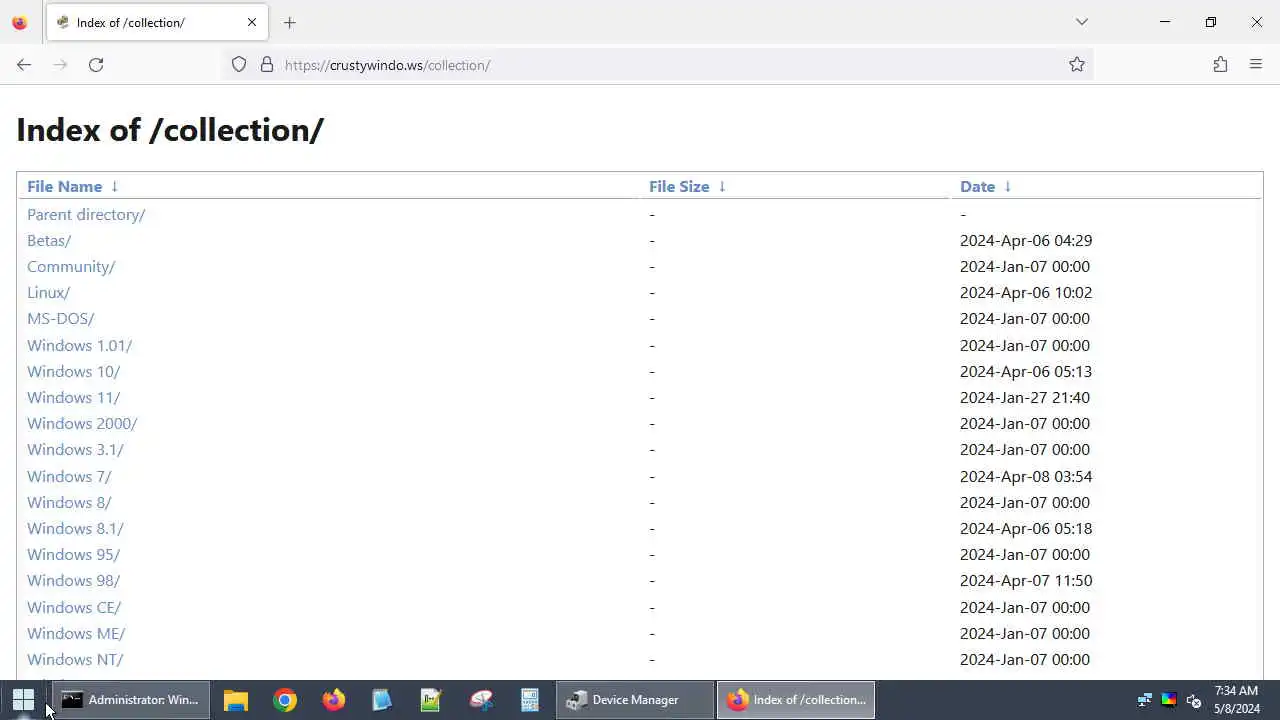
Task: Open the paint-like app in taskbar
Action: click(481, 700)
